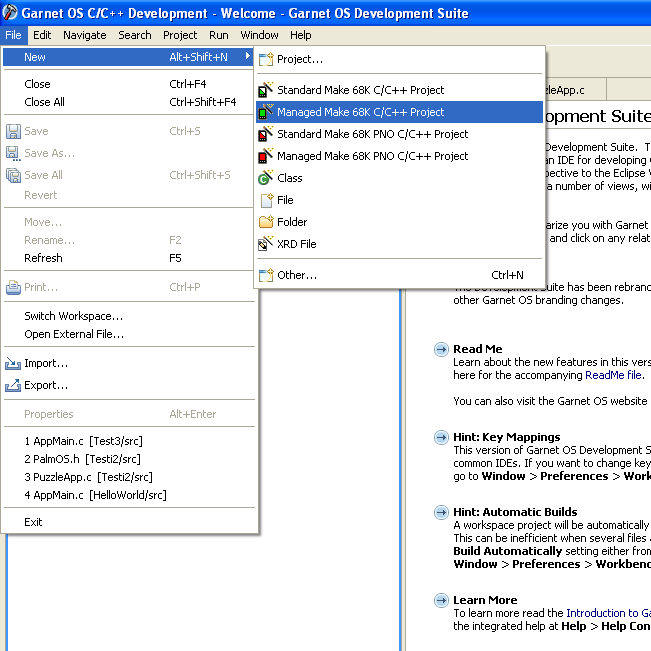Click the New Project wizard icon
This screenshot has height=651, width=651.
click(266, 59)
